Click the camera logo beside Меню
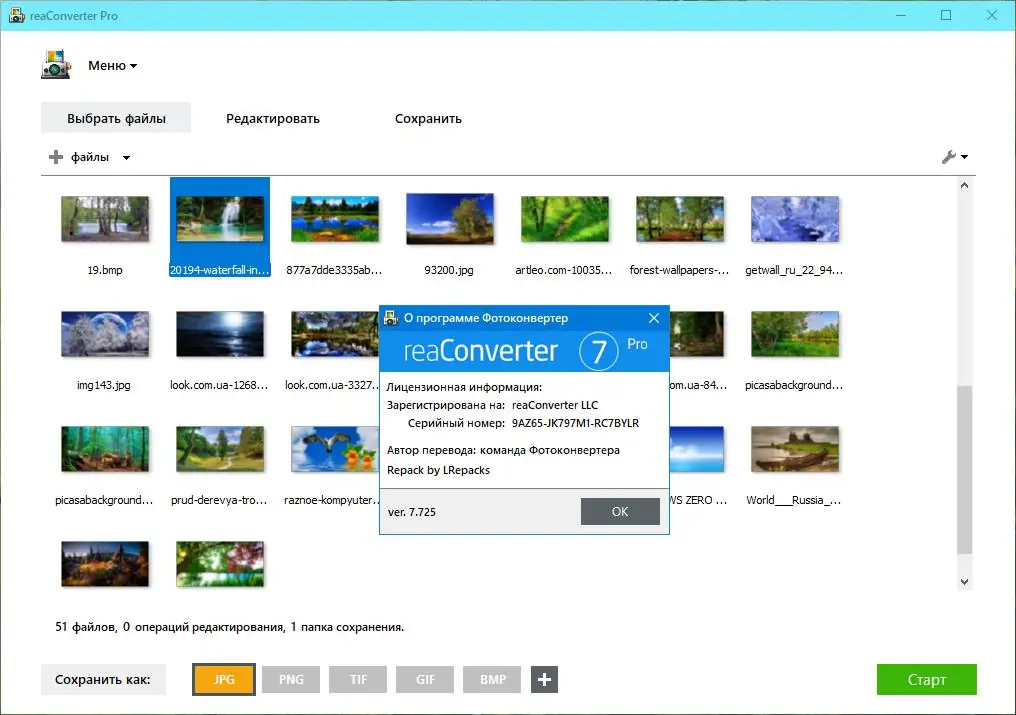Image resolution: width=1016 pixels, height=715 pixels. pos(55,64)
